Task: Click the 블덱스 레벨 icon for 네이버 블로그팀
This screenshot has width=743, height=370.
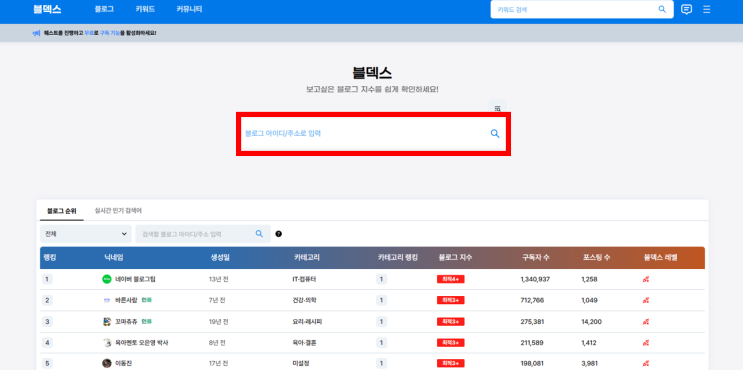Action: (645, 280)
